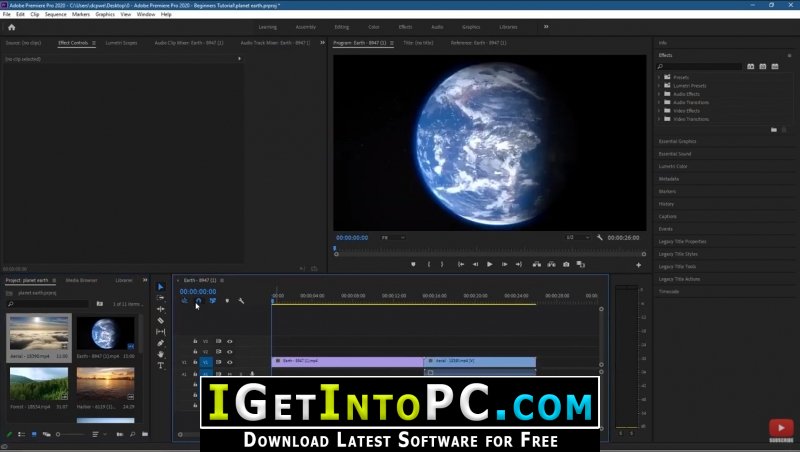Image resolution: width=800 pixels, height=452 pixels.
Task: Add marker in Program monitor controls
Action: tap(413, 264)
